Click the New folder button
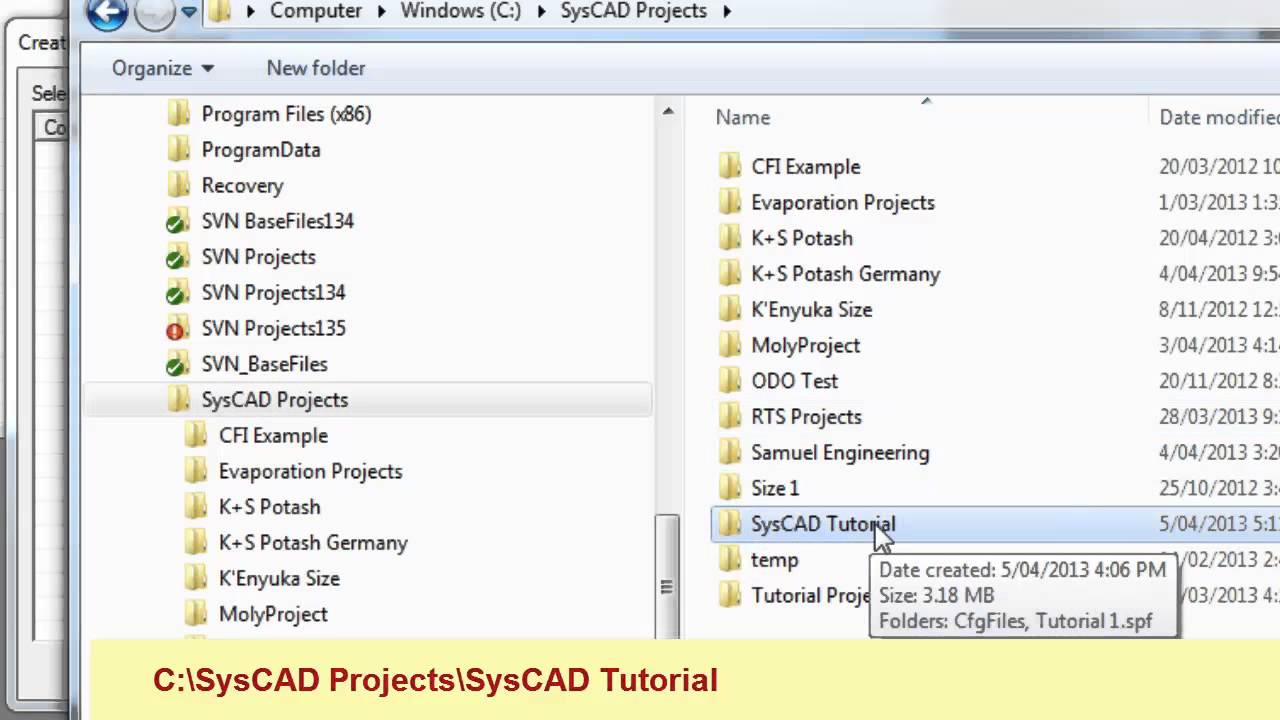 [316, 68]
